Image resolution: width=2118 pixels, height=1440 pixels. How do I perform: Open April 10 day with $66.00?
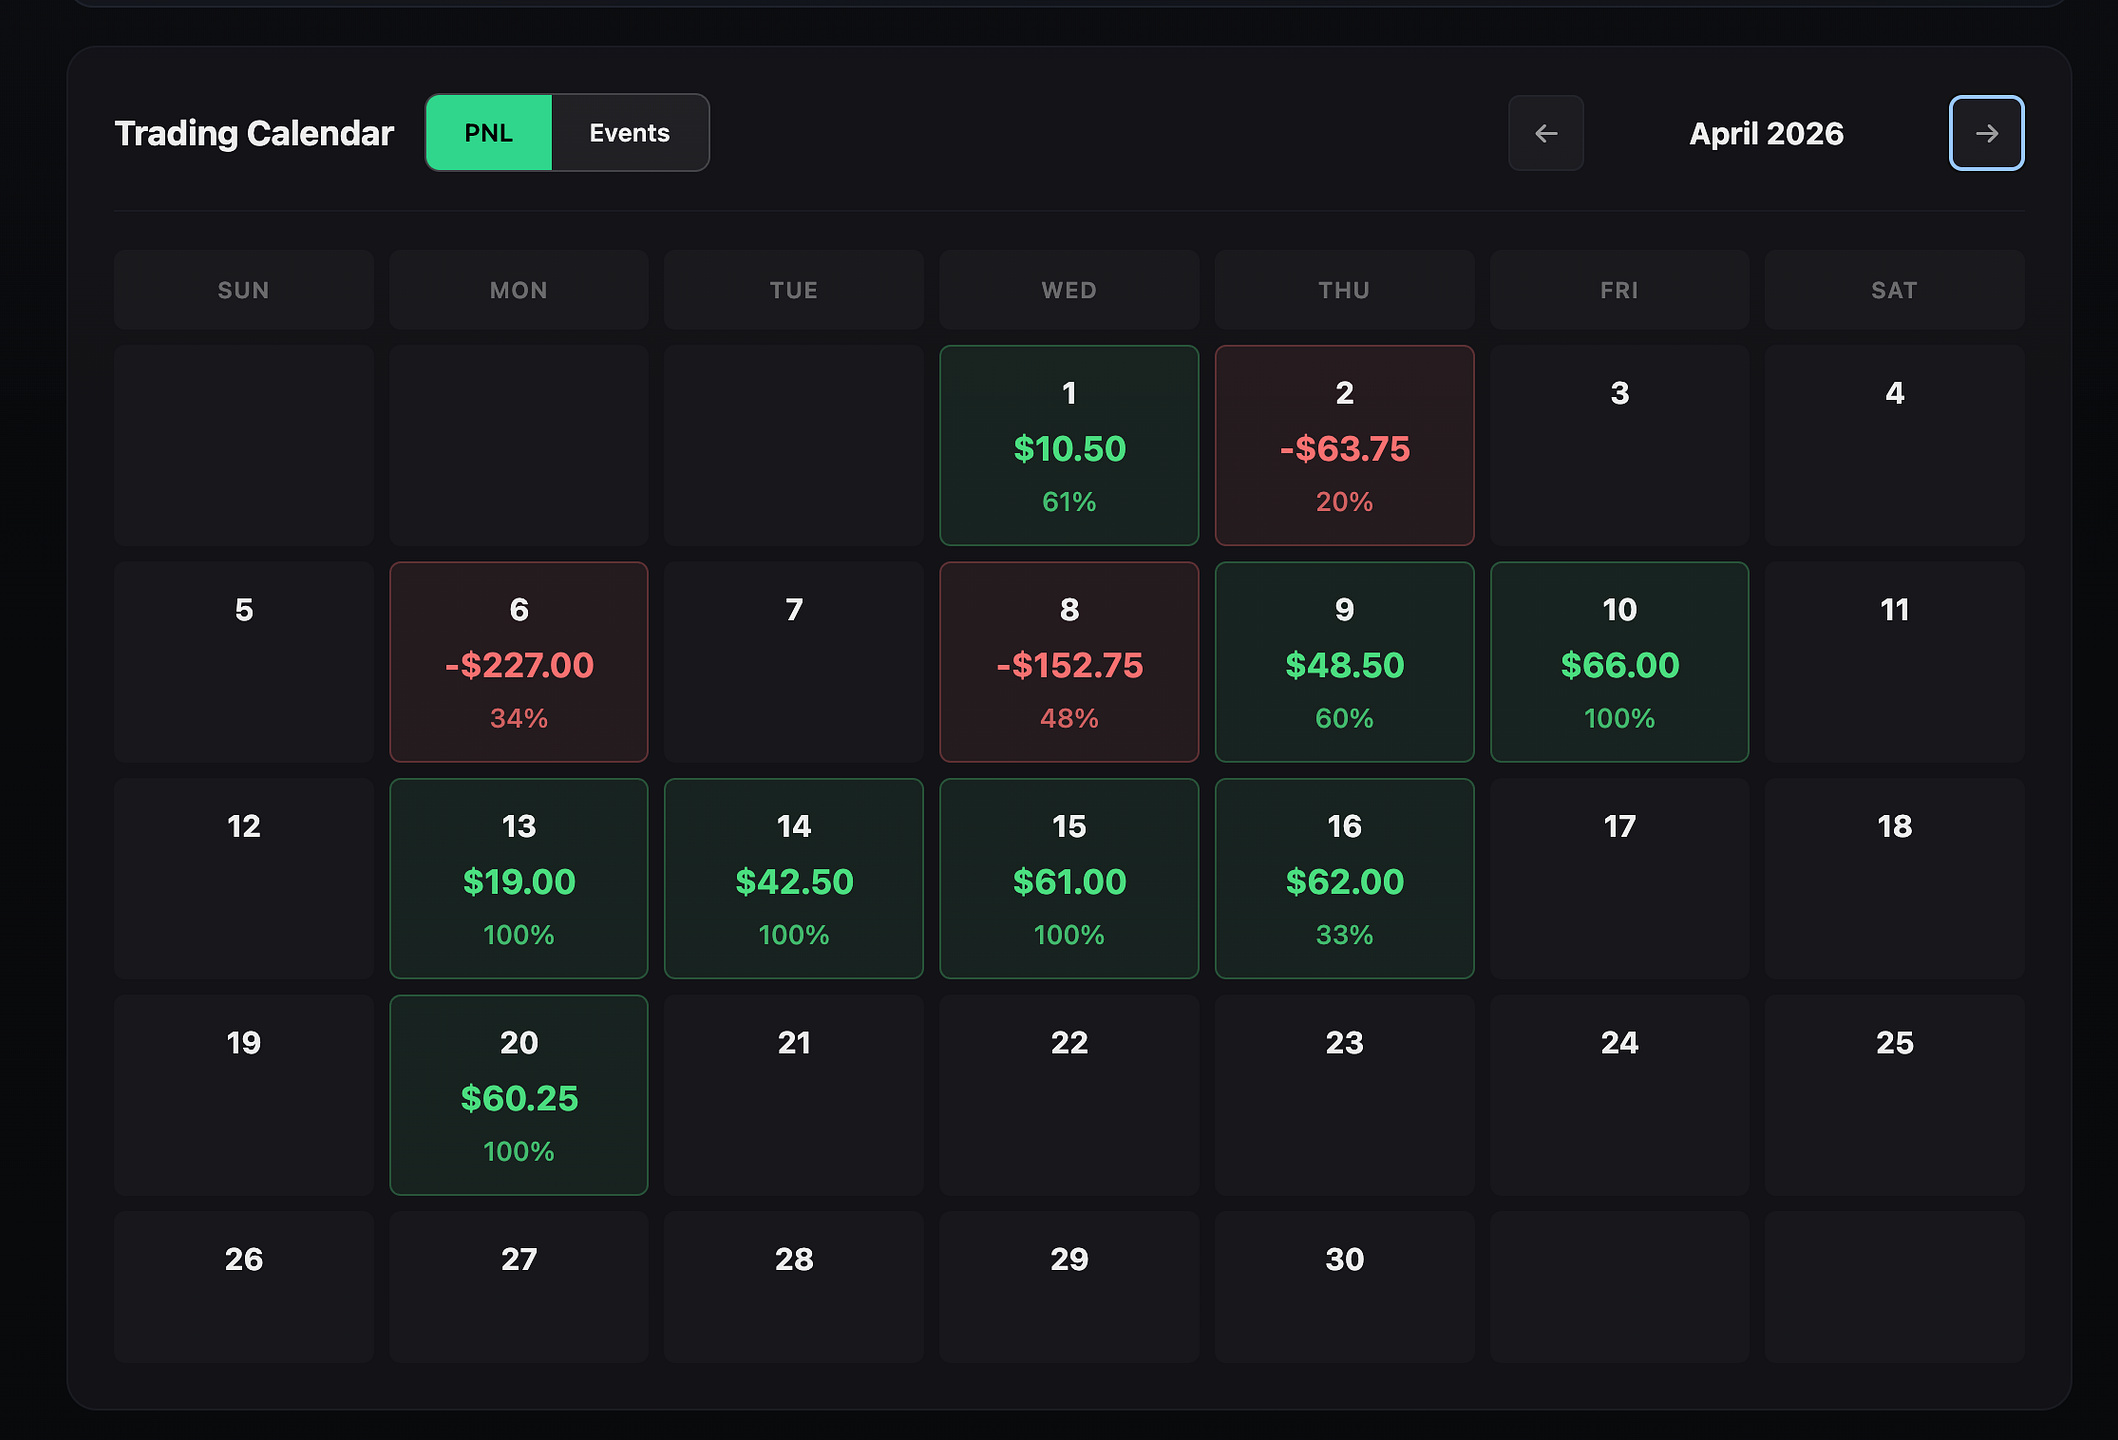1619,662
